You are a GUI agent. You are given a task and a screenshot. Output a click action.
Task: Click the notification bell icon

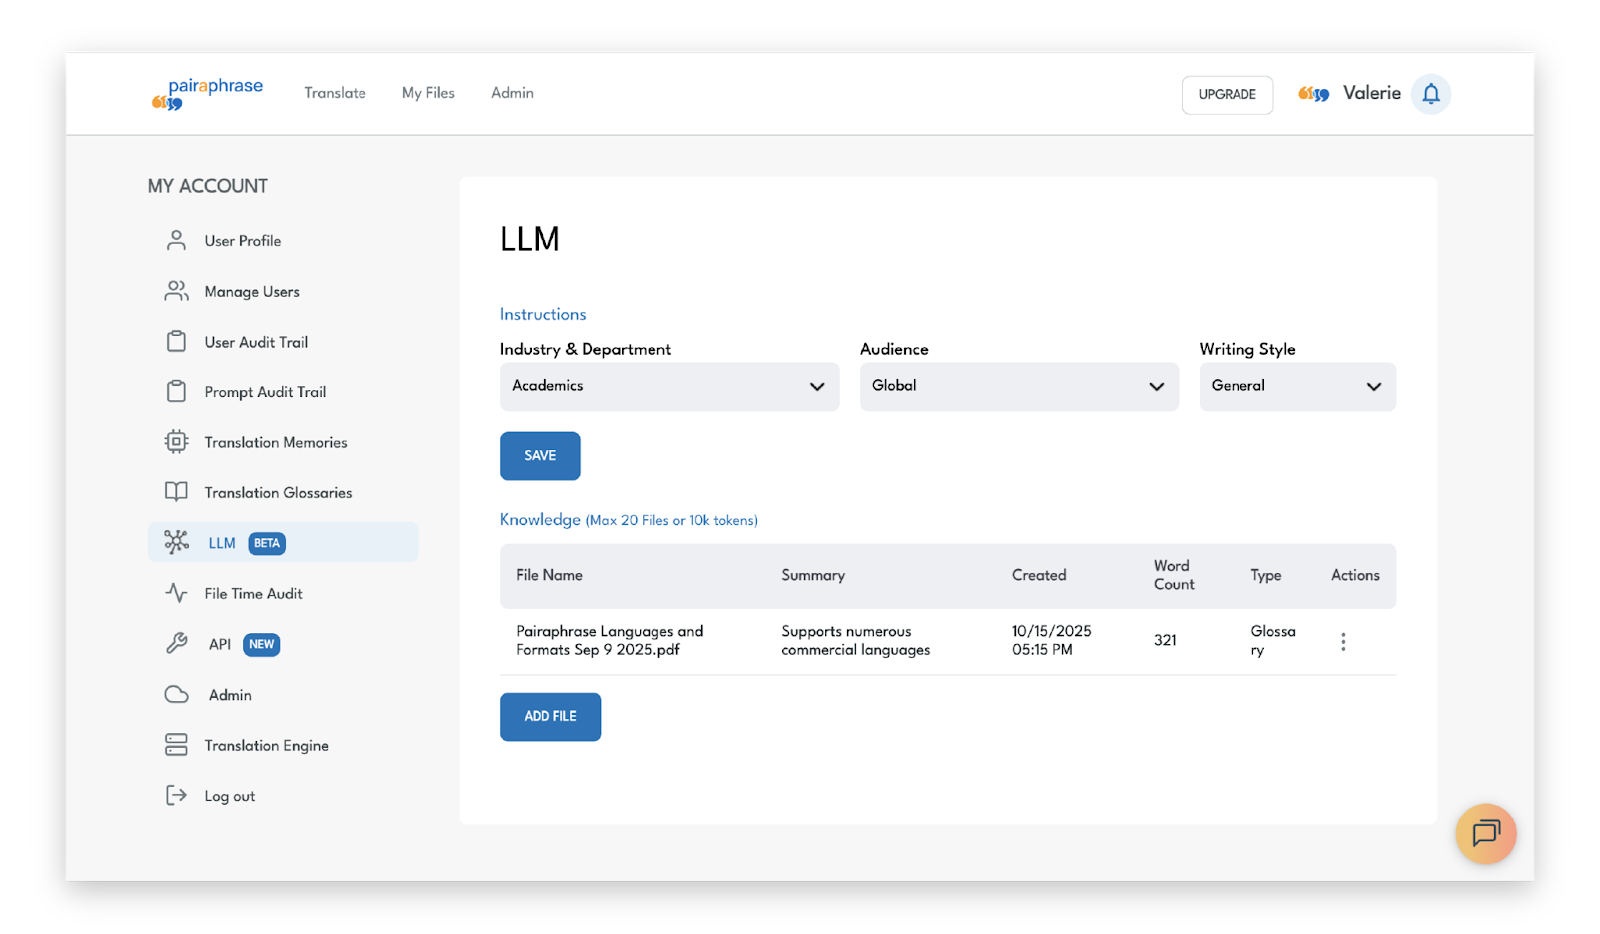1430,94
